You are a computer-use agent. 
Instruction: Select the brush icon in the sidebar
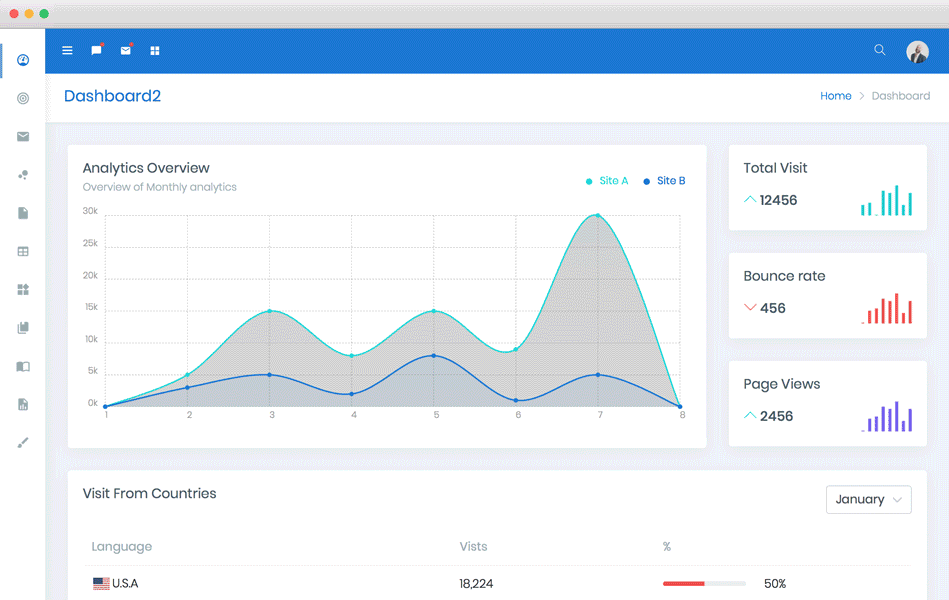23,443
